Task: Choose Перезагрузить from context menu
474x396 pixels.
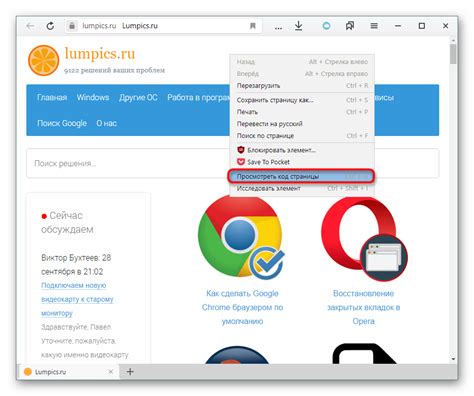Action: tap(302, 86)
